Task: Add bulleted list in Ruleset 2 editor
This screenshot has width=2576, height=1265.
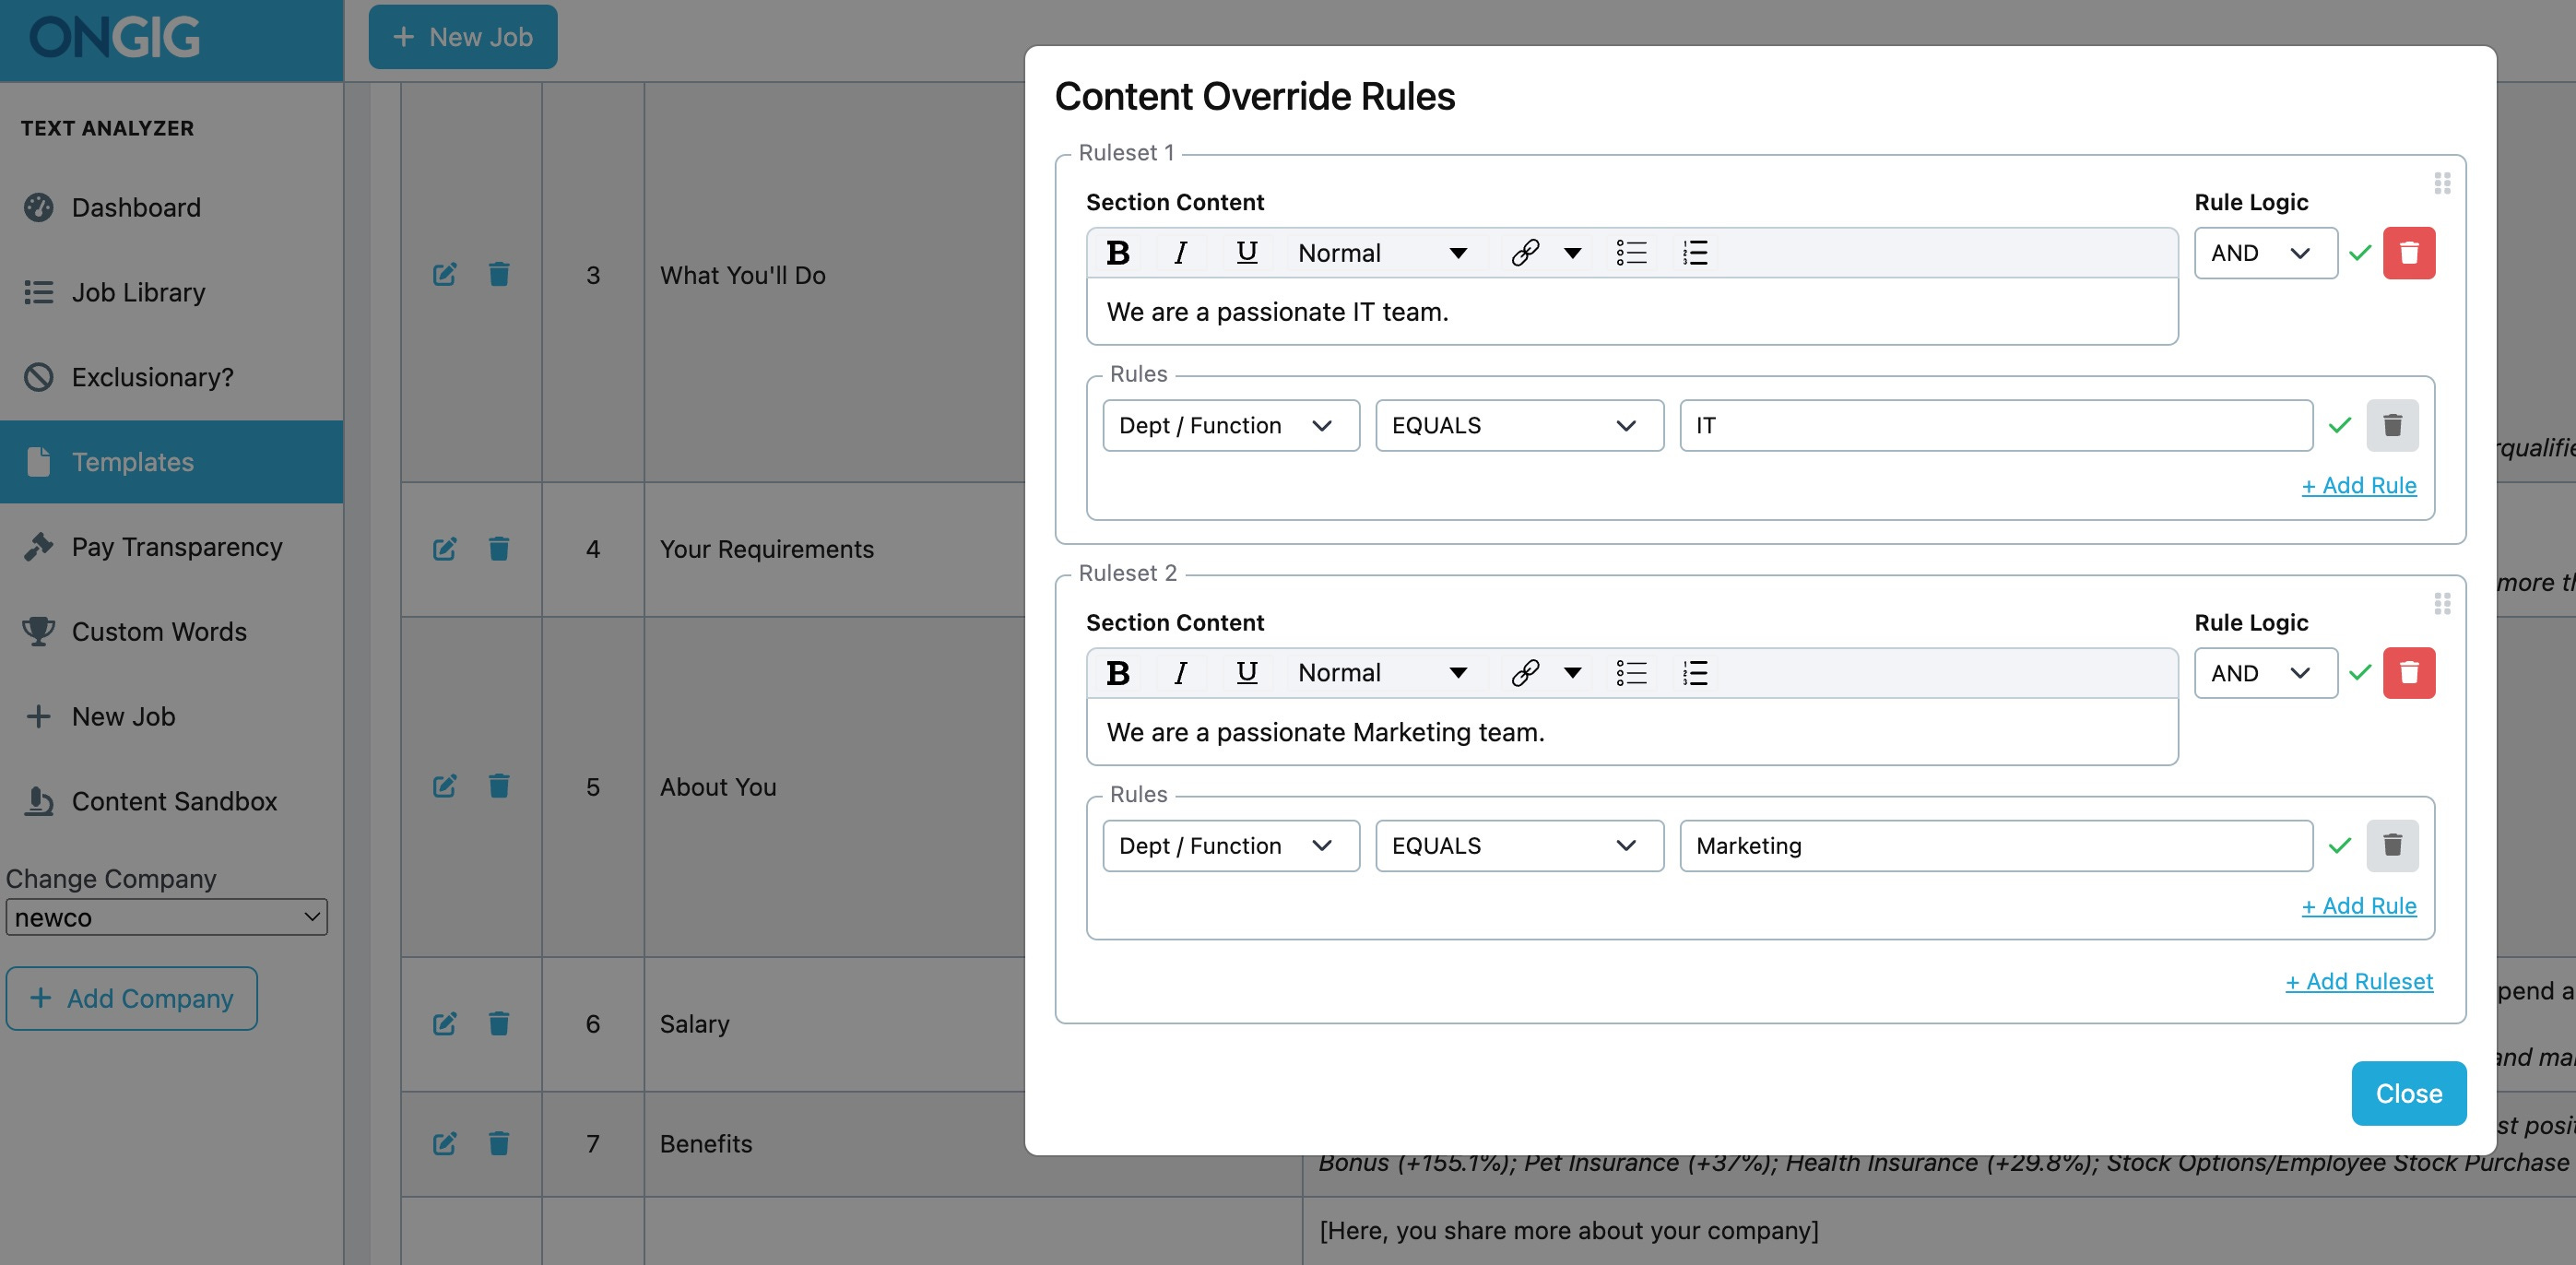Action: pyautogui.click(x=1631, y=673)
